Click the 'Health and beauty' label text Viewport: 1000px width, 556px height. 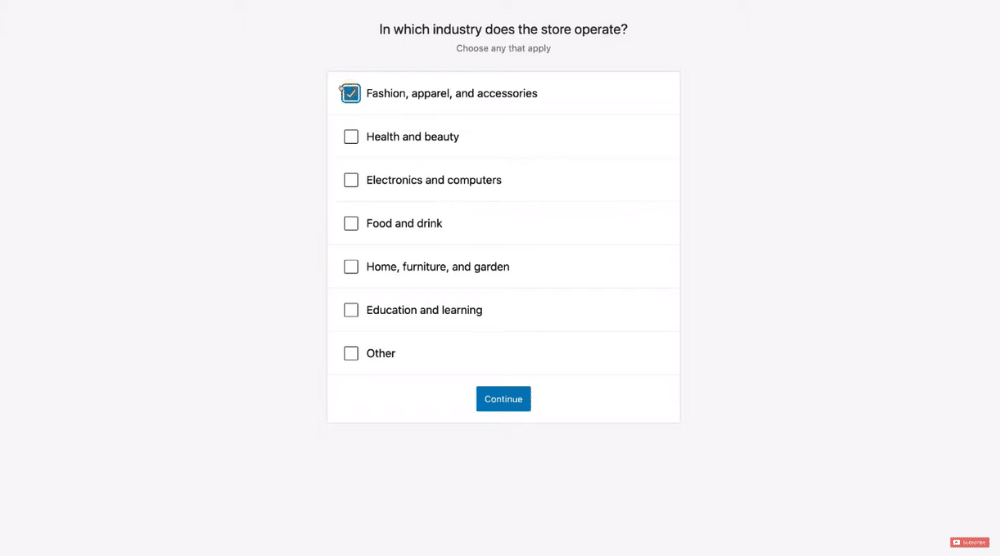(413, 136)
